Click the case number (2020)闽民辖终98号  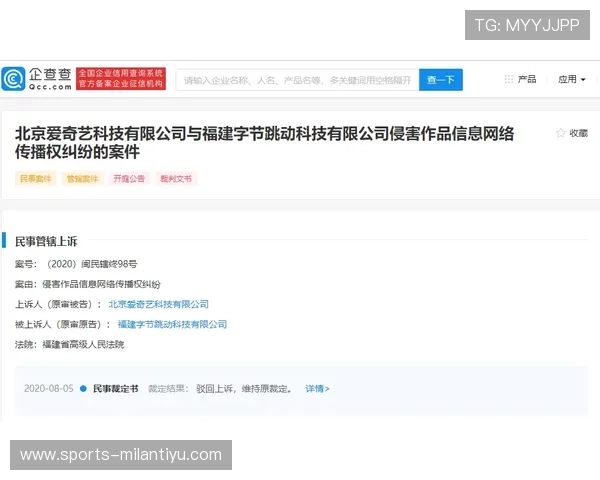coord(91,264)
